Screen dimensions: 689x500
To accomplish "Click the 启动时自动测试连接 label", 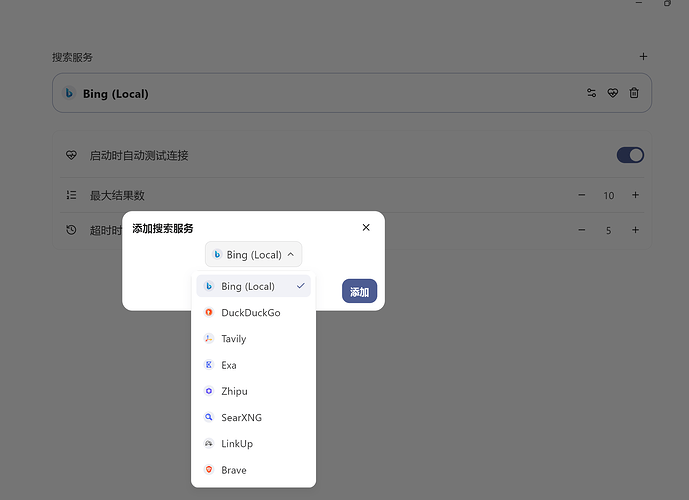I will [x=139, y=156].
